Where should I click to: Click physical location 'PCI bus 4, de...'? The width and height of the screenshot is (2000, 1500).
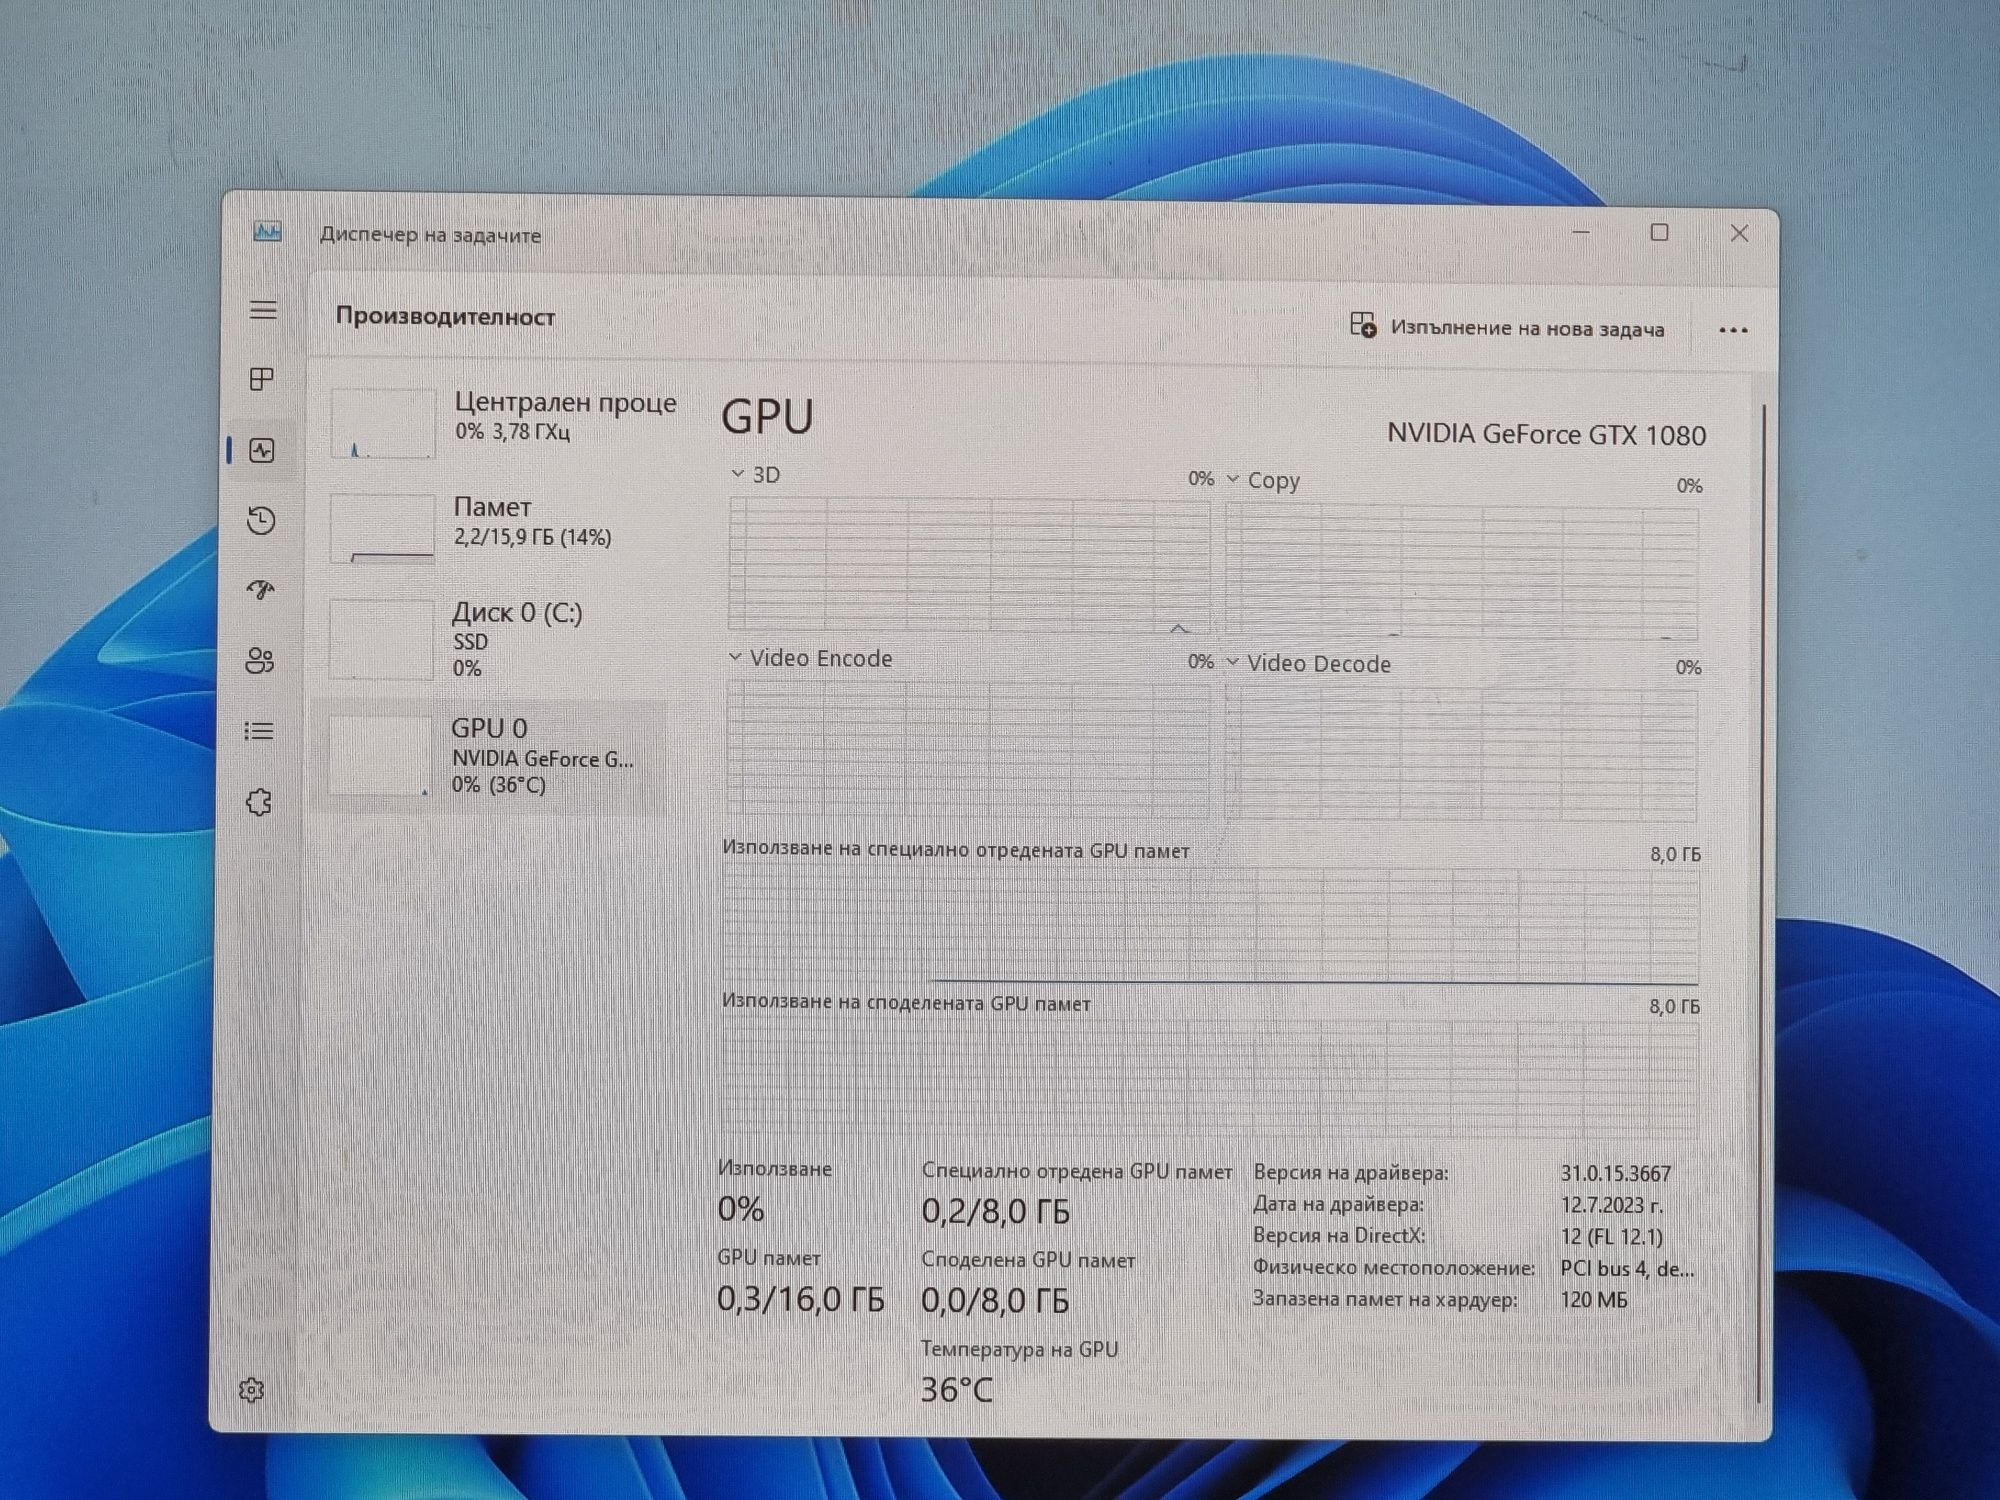pos(1627,1269)
